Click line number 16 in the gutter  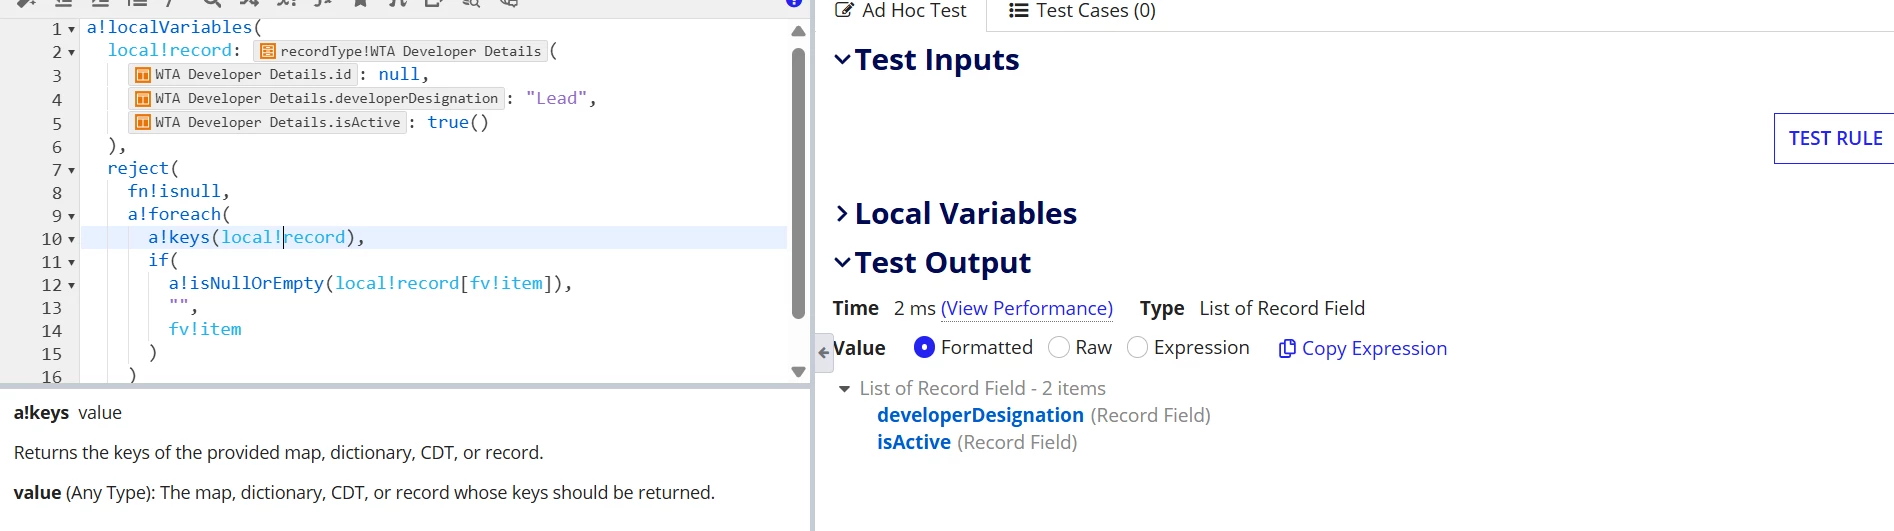[x=52, y=377]
